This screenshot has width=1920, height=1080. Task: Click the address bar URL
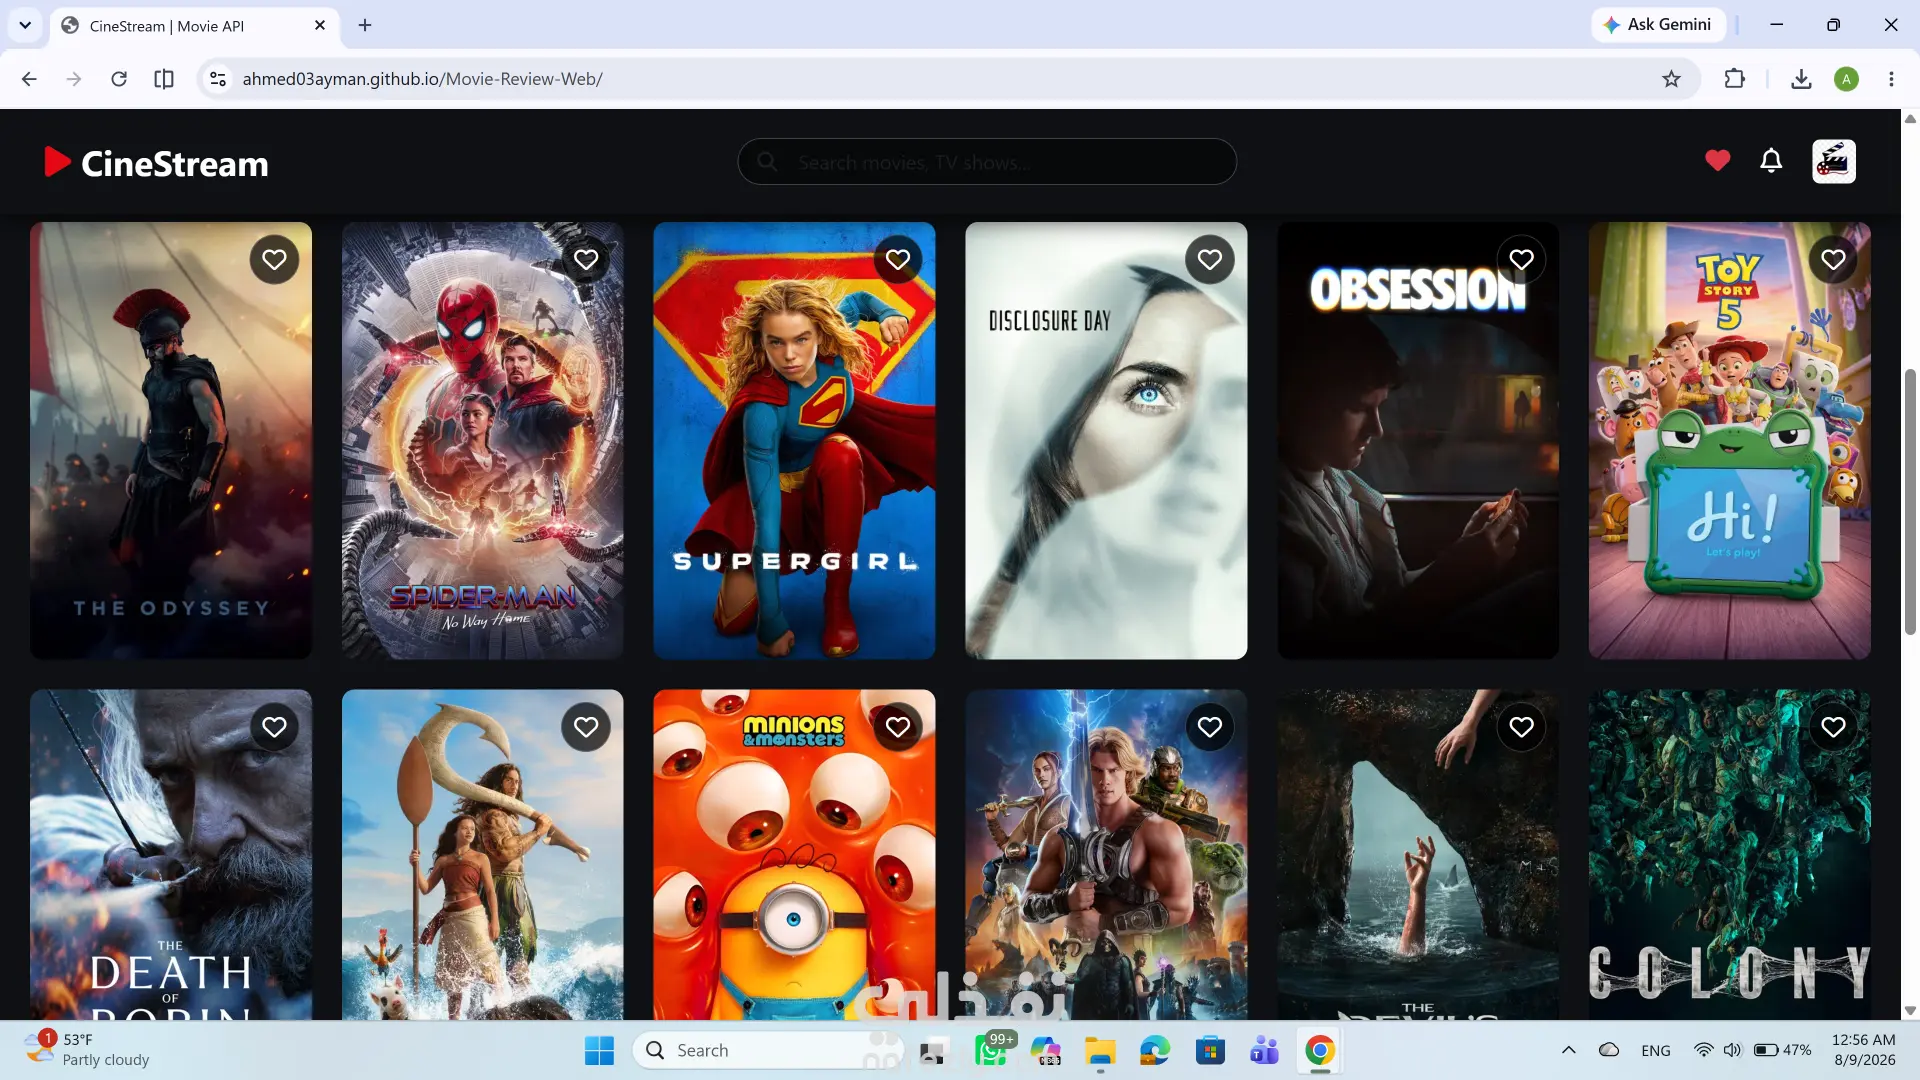[422, 79]
